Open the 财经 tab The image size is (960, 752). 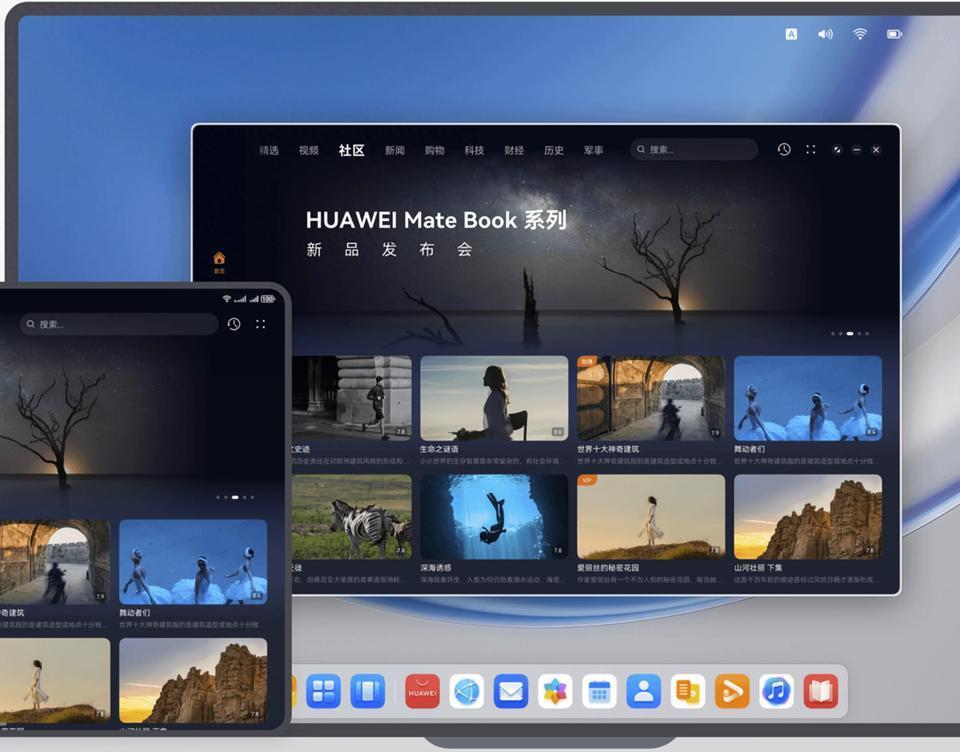point(514,150)
